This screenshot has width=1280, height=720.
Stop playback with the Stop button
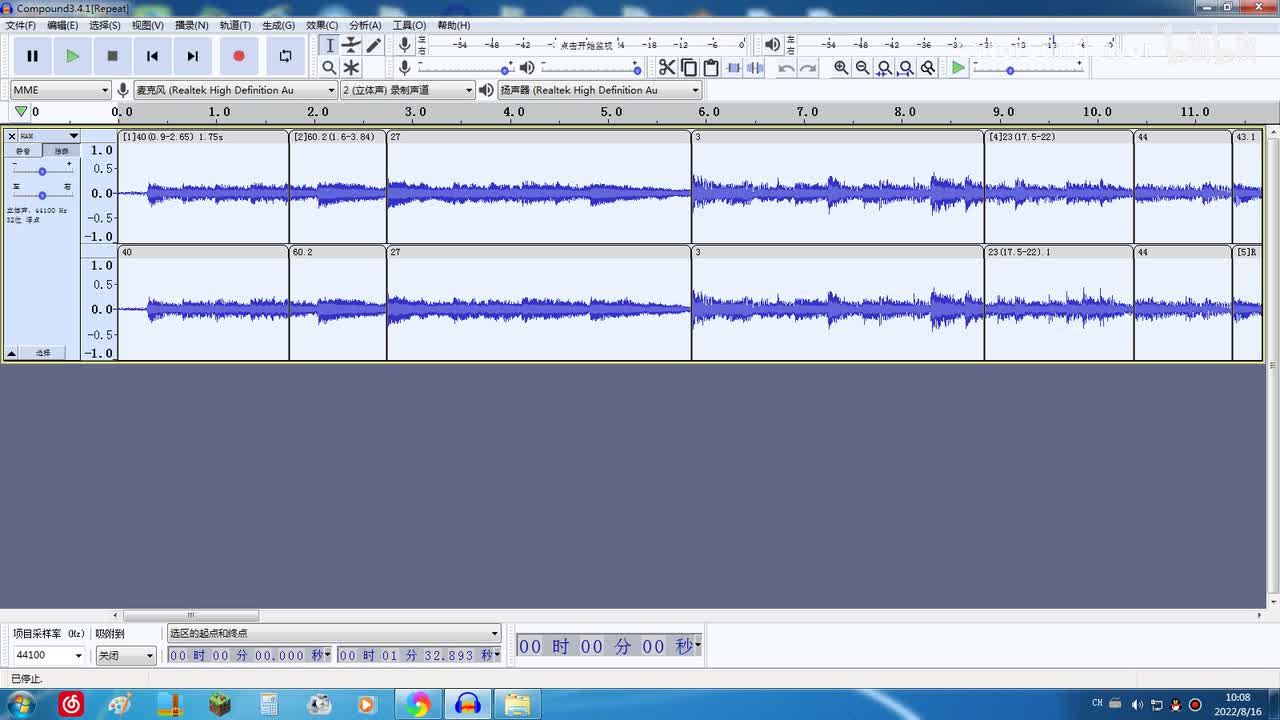112,56
